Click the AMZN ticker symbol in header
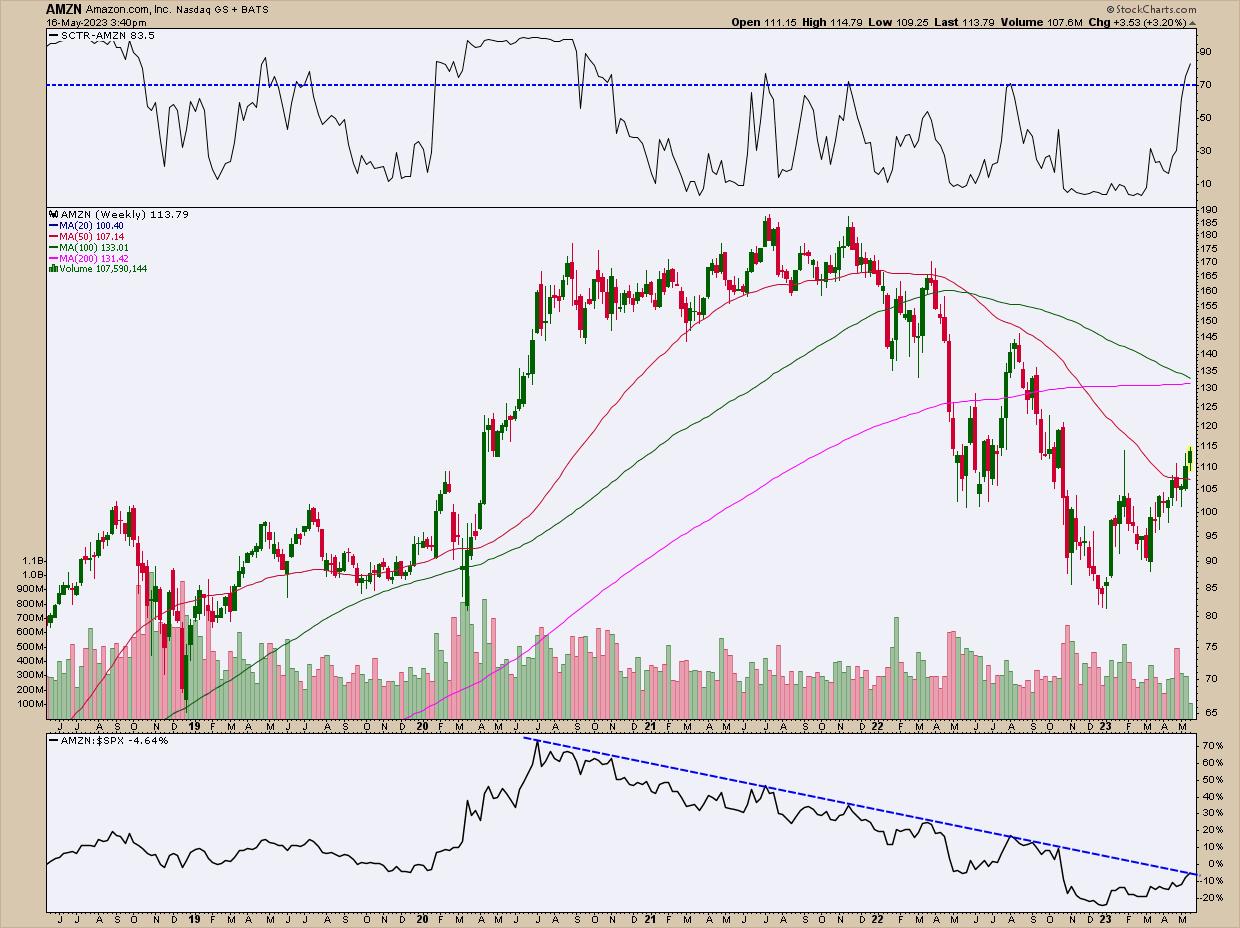 (x=64, y=8)
